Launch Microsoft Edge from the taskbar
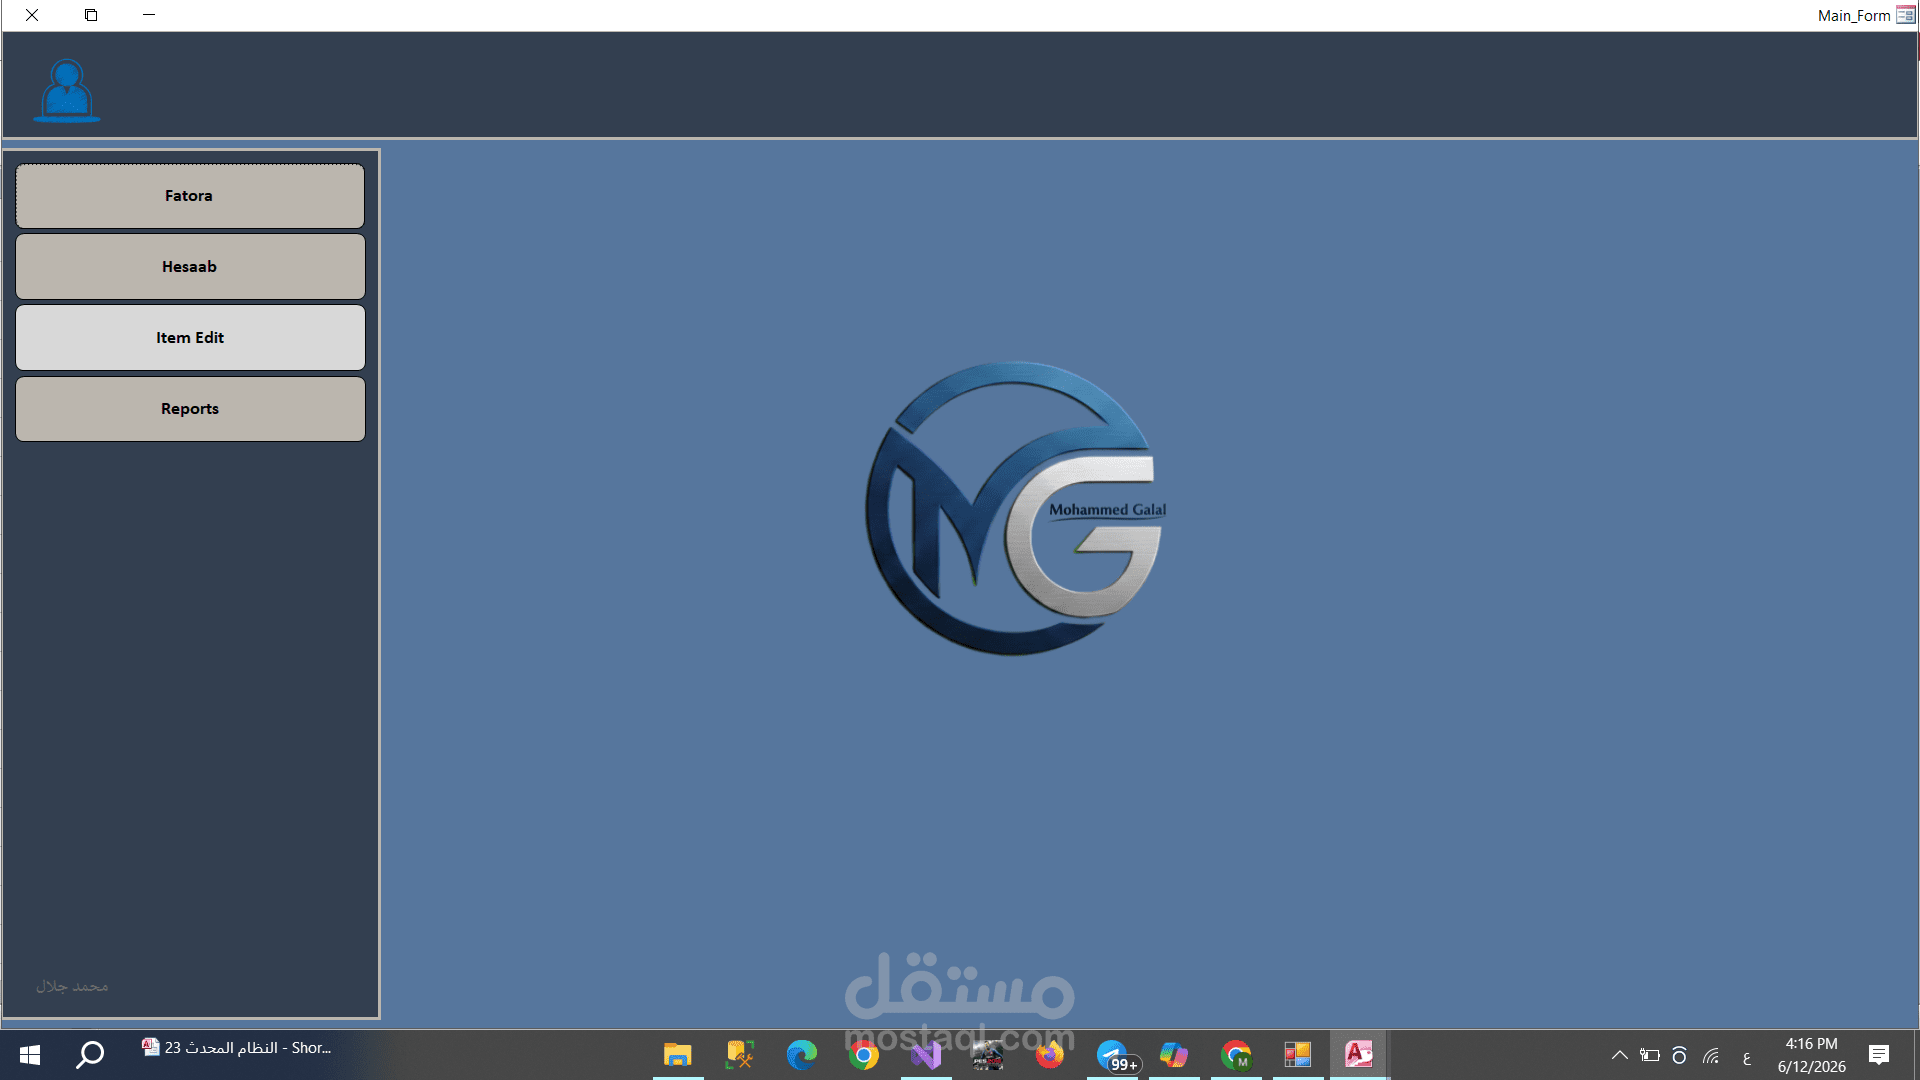This screenshot has width=1920, height=1080. click(x=802, y=1055)
